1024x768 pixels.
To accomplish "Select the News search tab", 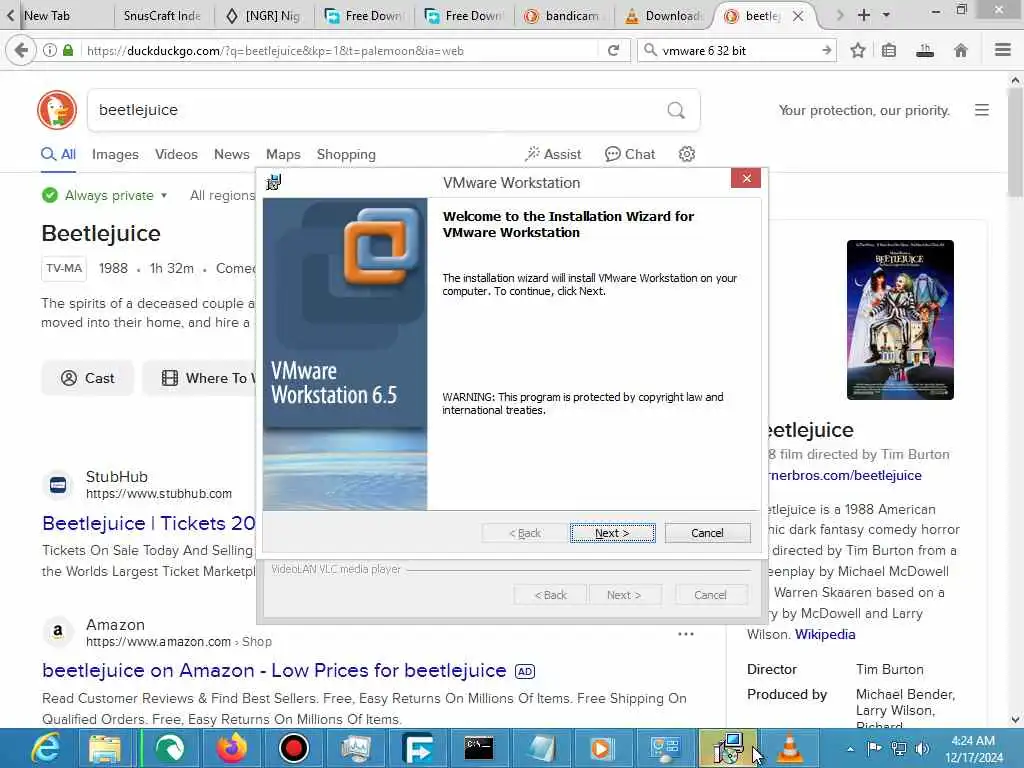I will [231, 154].
